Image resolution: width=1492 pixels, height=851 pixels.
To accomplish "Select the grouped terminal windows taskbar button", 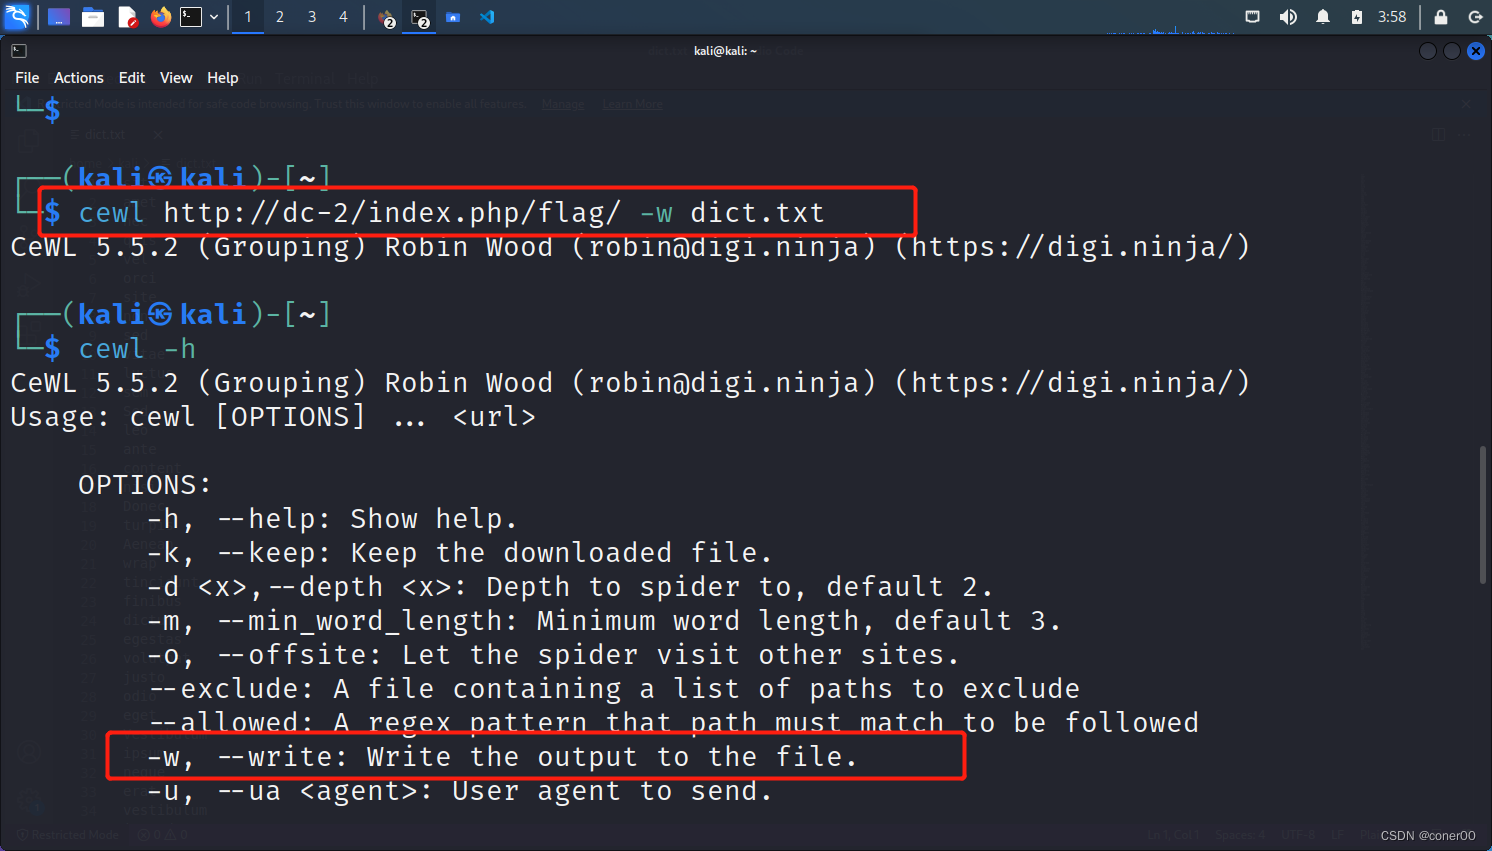I will click(x=420, y=17).
